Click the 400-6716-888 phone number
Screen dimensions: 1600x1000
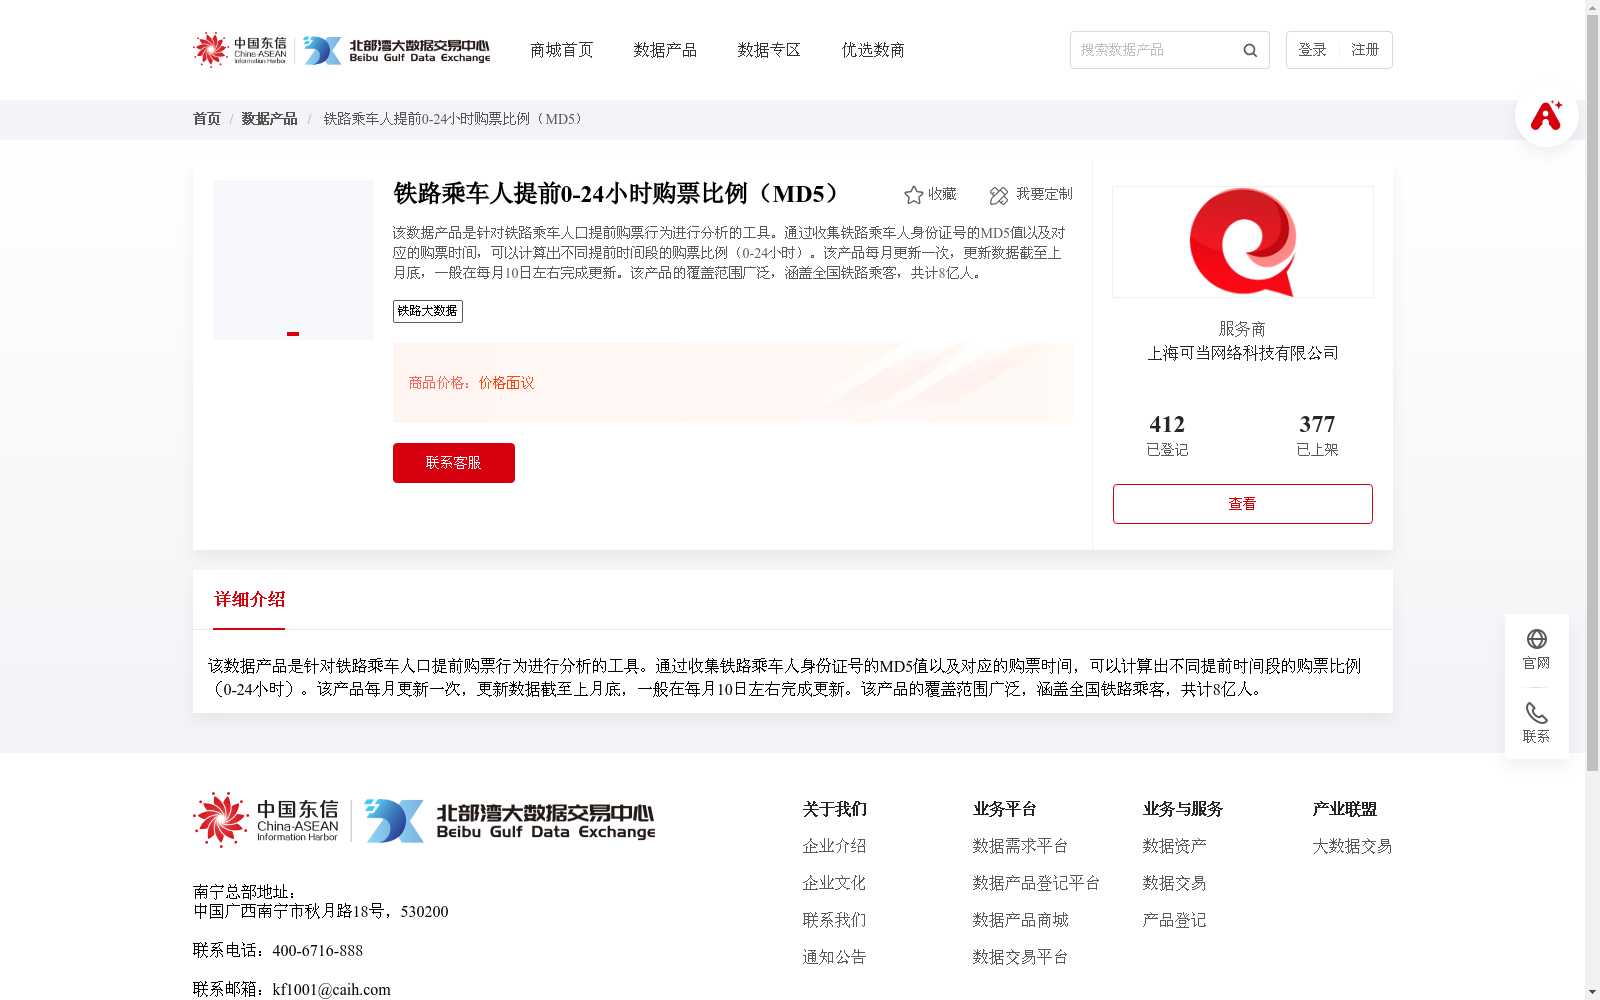[x=317, y=951]
